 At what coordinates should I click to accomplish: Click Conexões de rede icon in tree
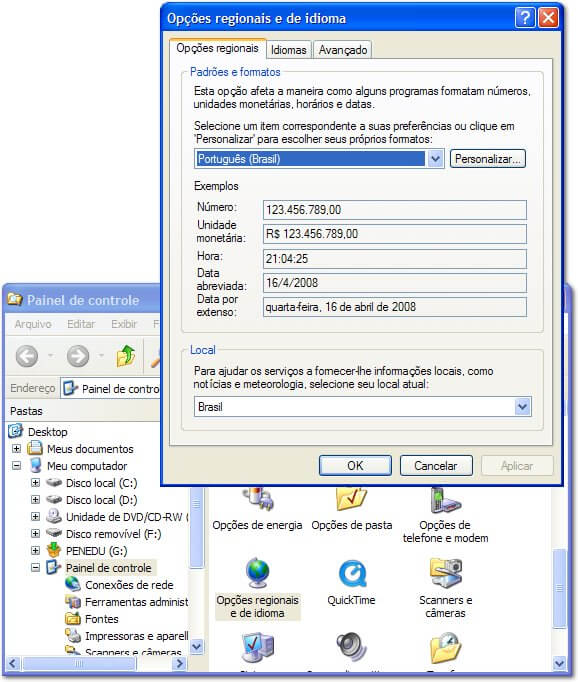point(73,584)
